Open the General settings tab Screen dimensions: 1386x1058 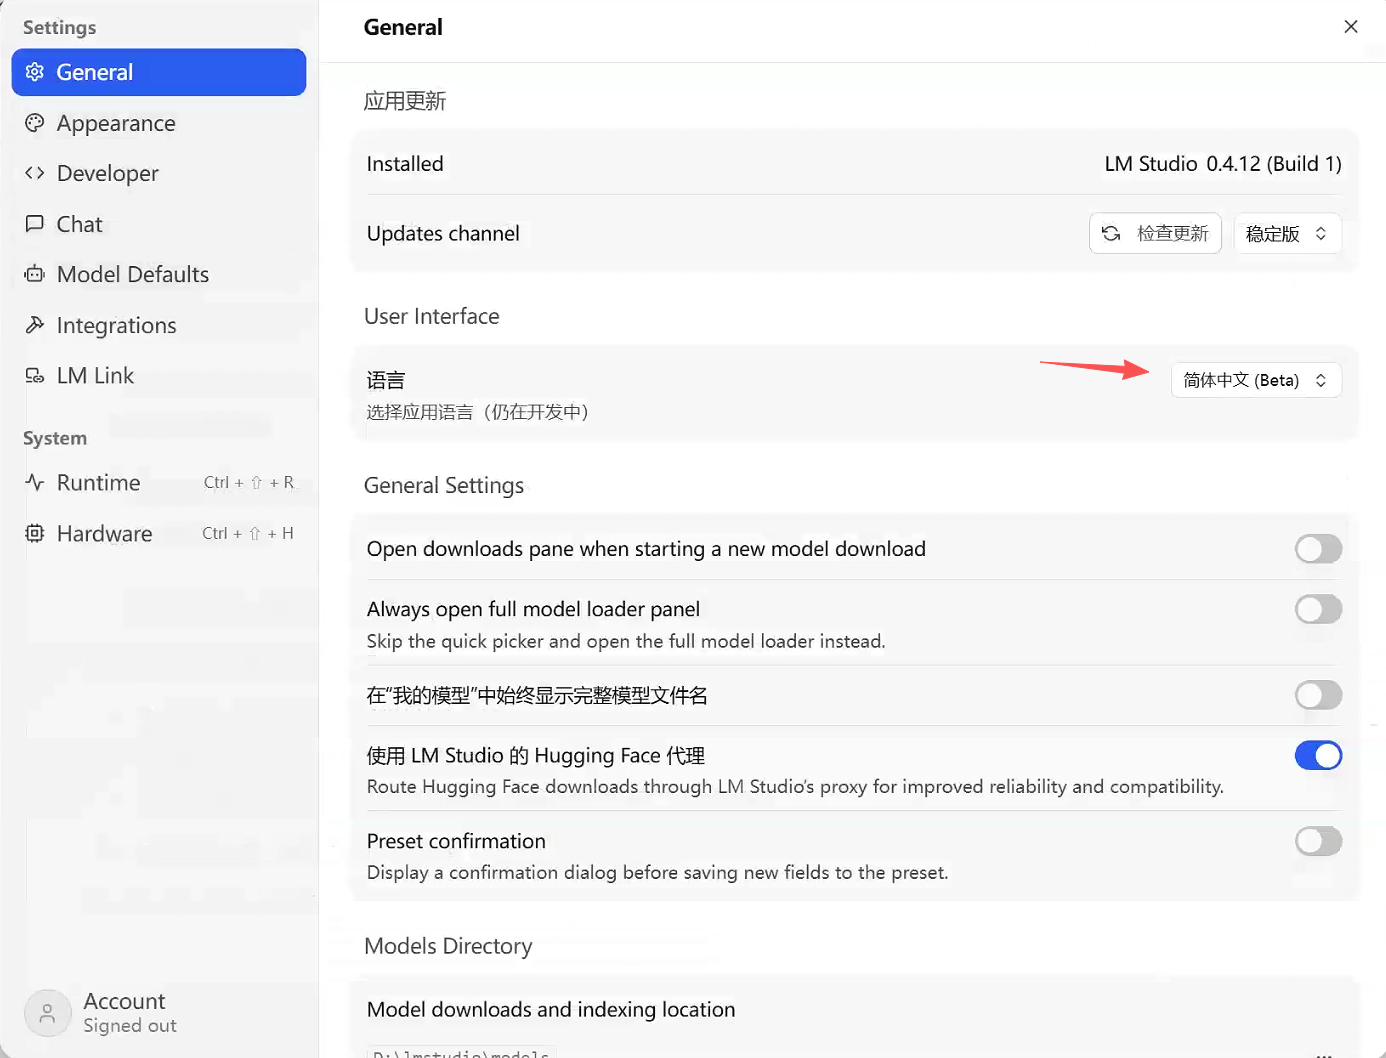(x=159, y=72)
